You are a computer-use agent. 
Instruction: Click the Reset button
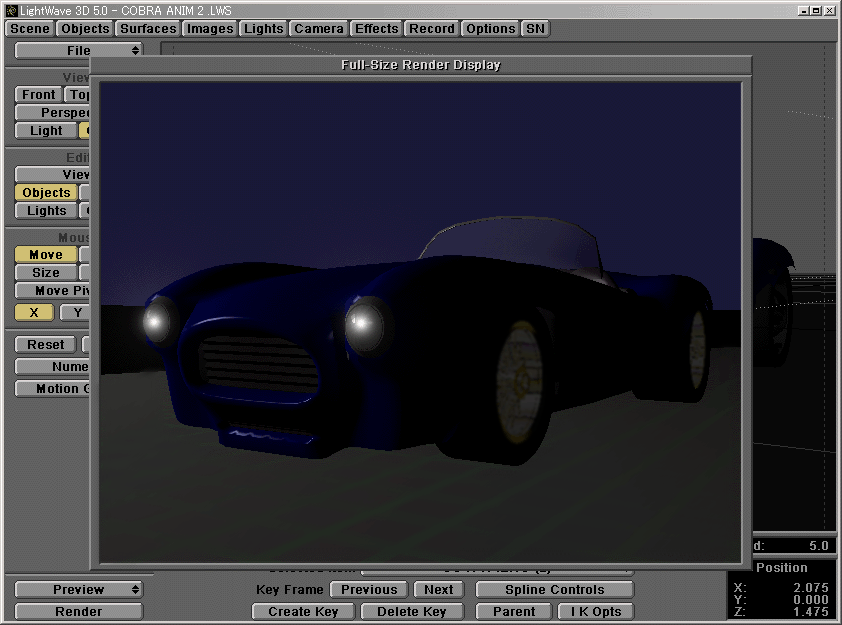pyautogui.click(x=44, y=344)
